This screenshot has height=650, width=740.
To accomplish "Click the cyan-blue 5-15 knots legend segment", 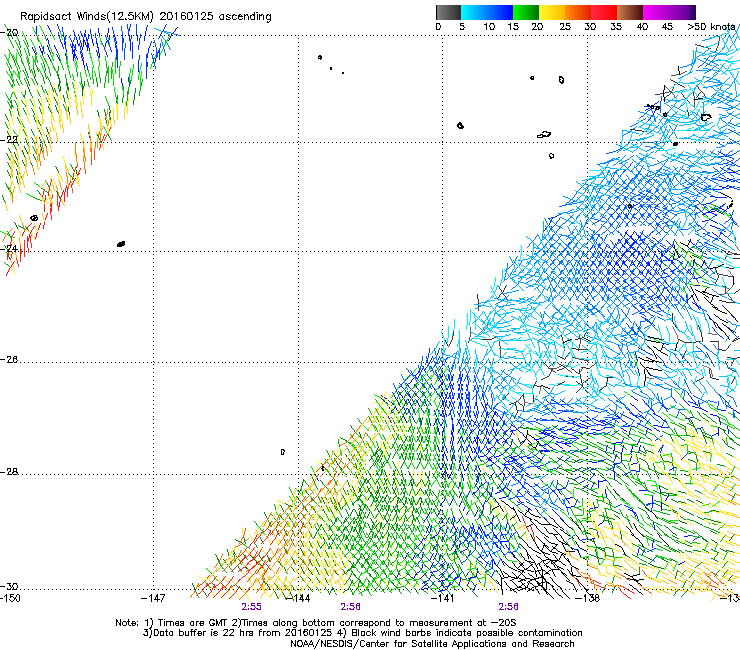I will pos(487,12).
